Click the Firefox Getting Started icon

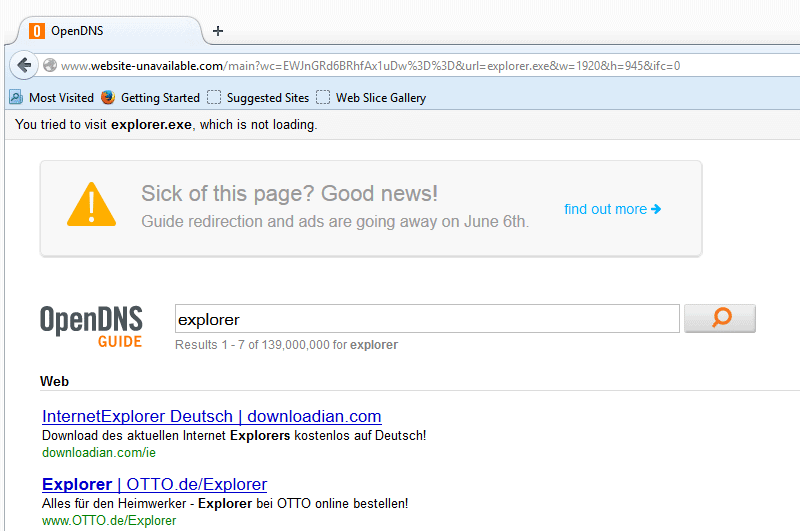pyautogui.click(x=108, y=97)
